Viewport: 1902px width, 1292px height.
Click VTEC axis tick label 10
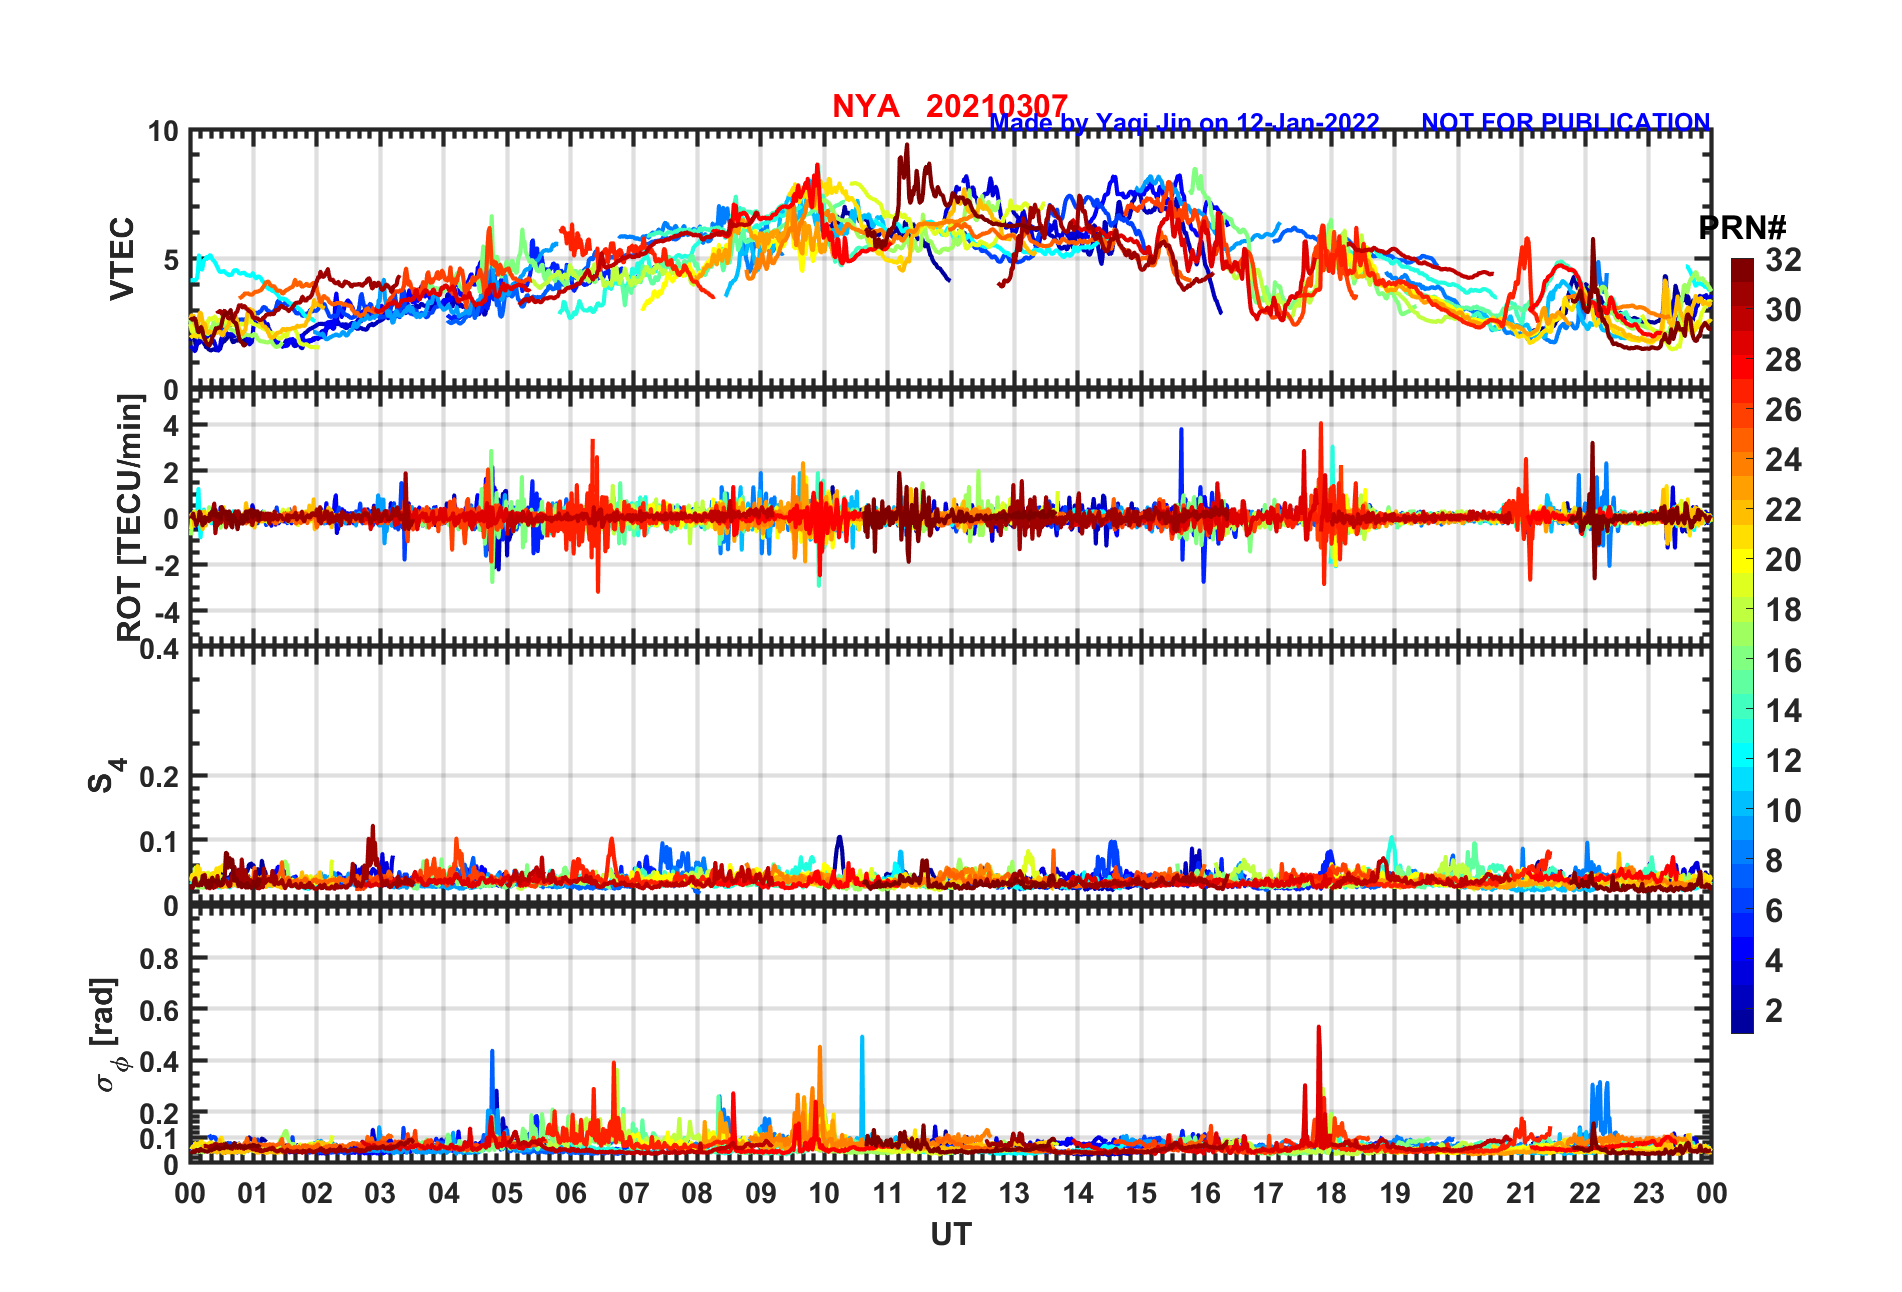[x=163, y=132]
